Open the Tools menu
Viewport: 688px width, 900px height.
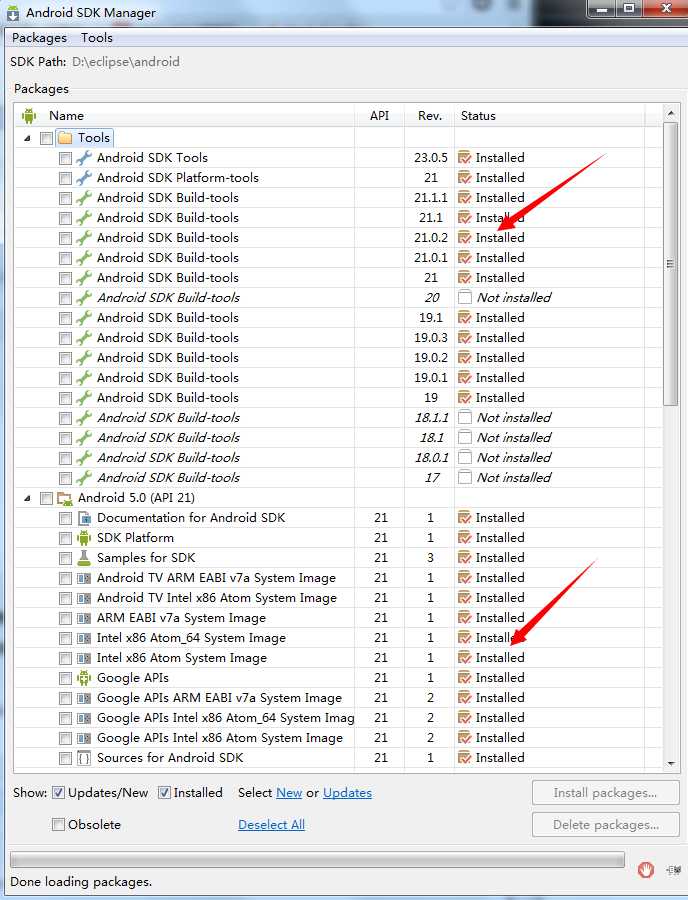pyautogui.click(x=96, y=38)
